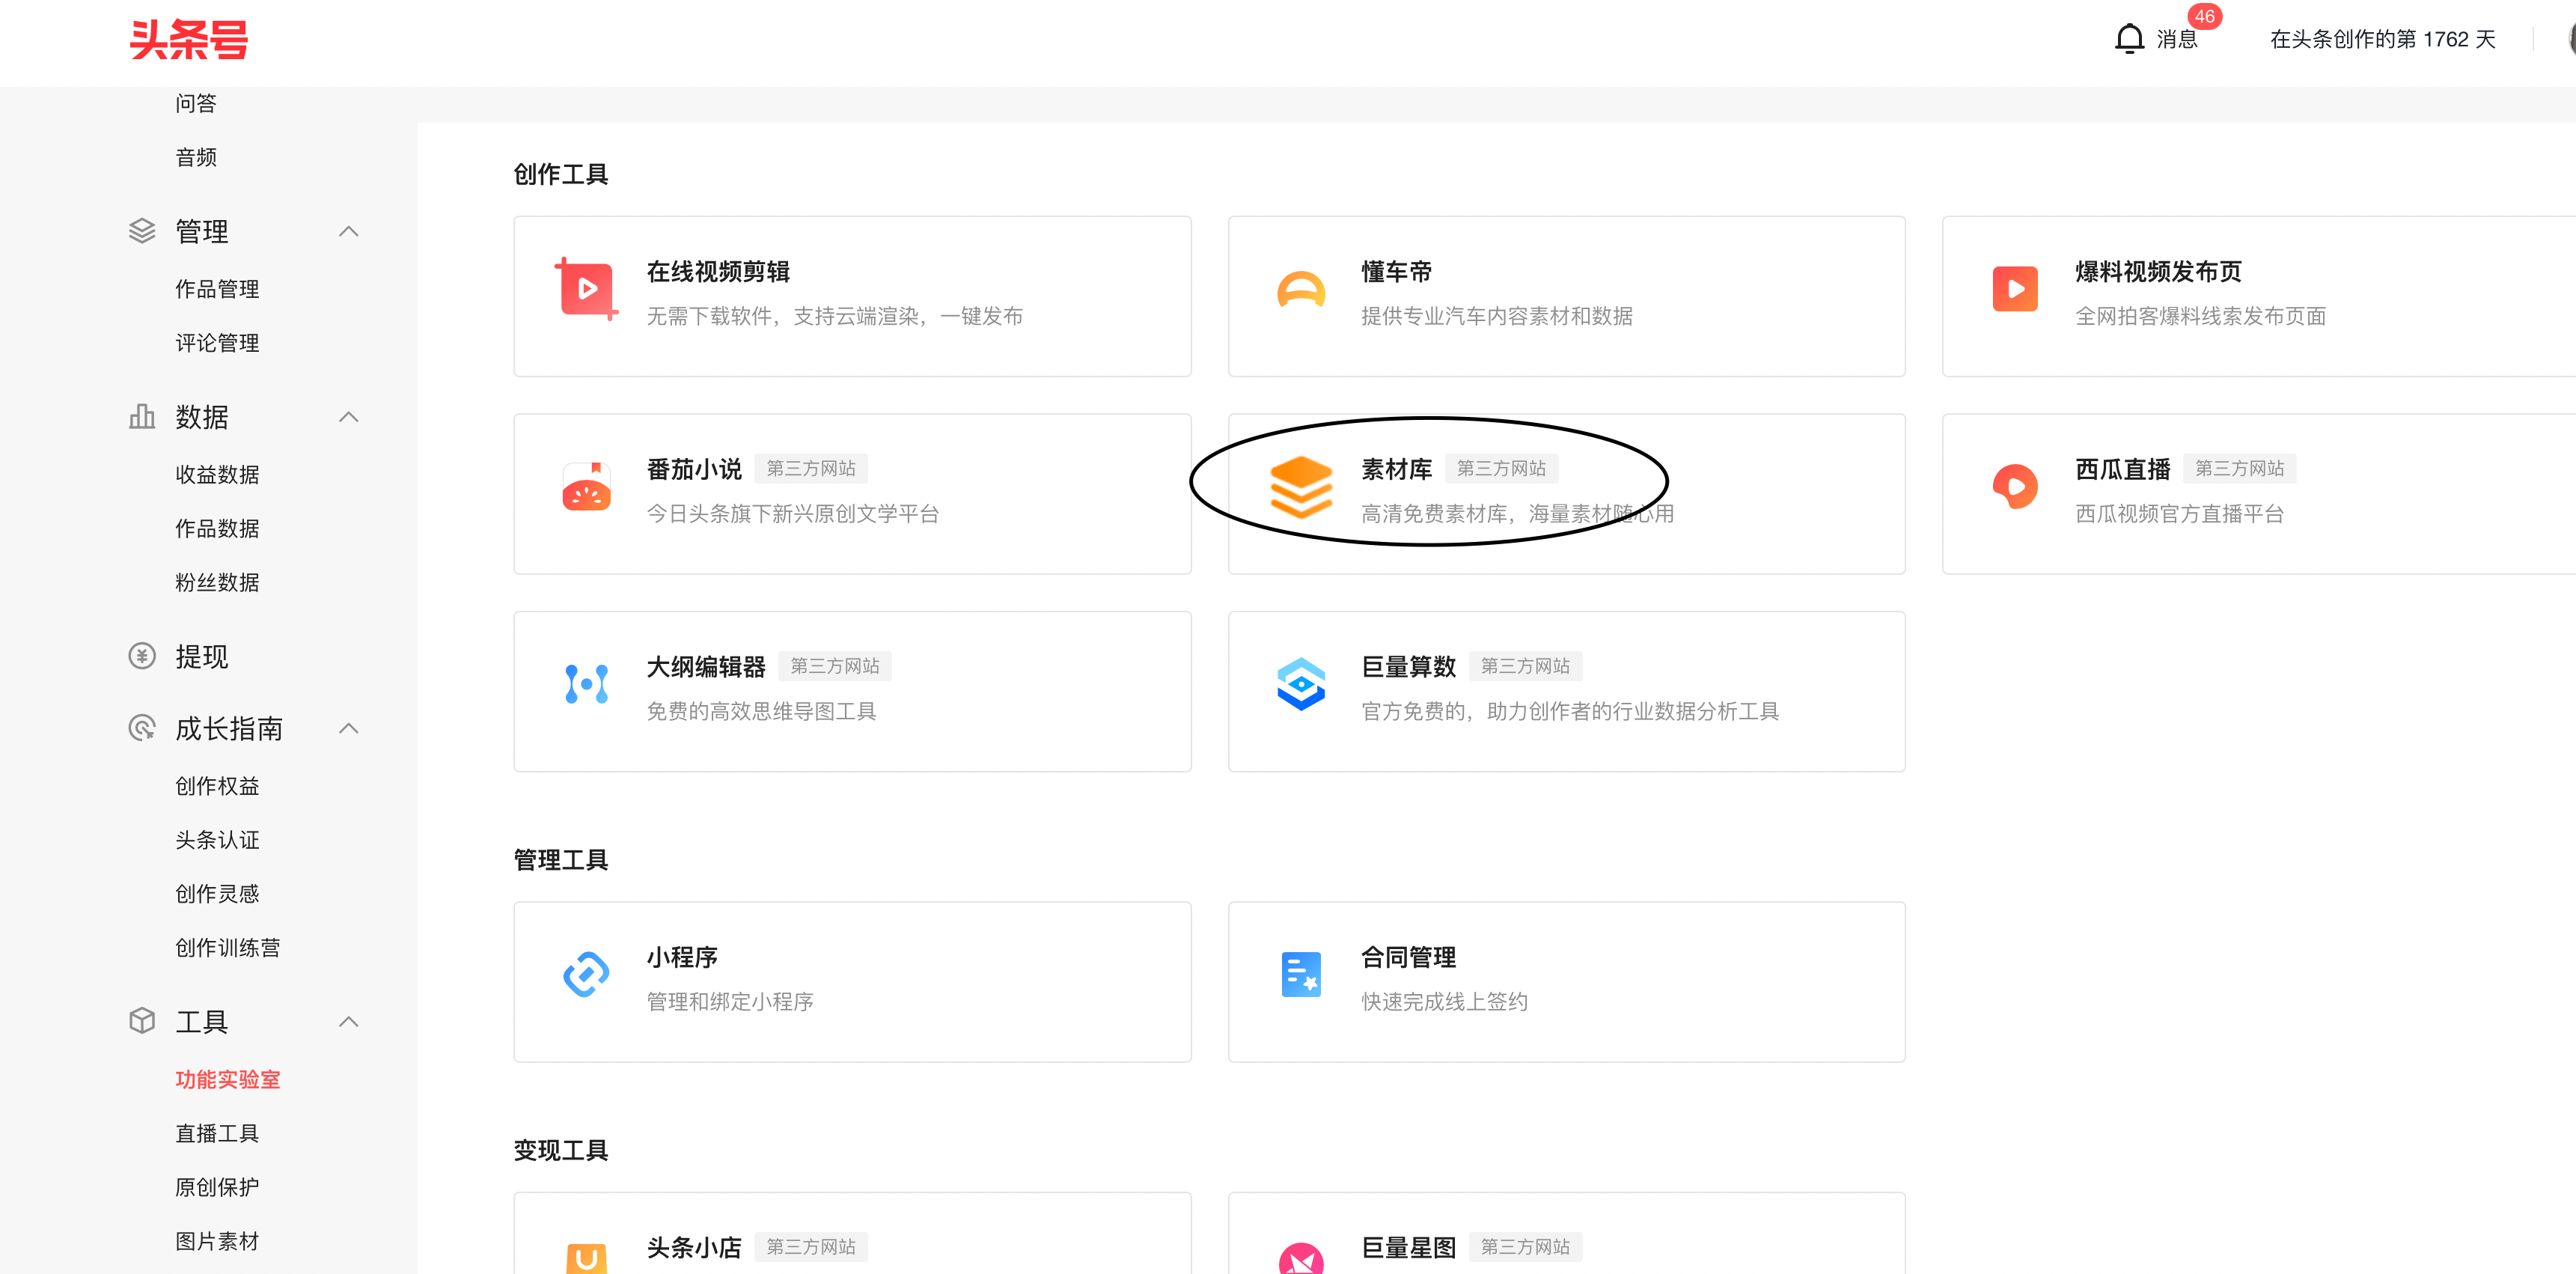The image size is (2576, 1274).
Task: Click the 创作工具 section heading
Action: (x=561, y=174)
